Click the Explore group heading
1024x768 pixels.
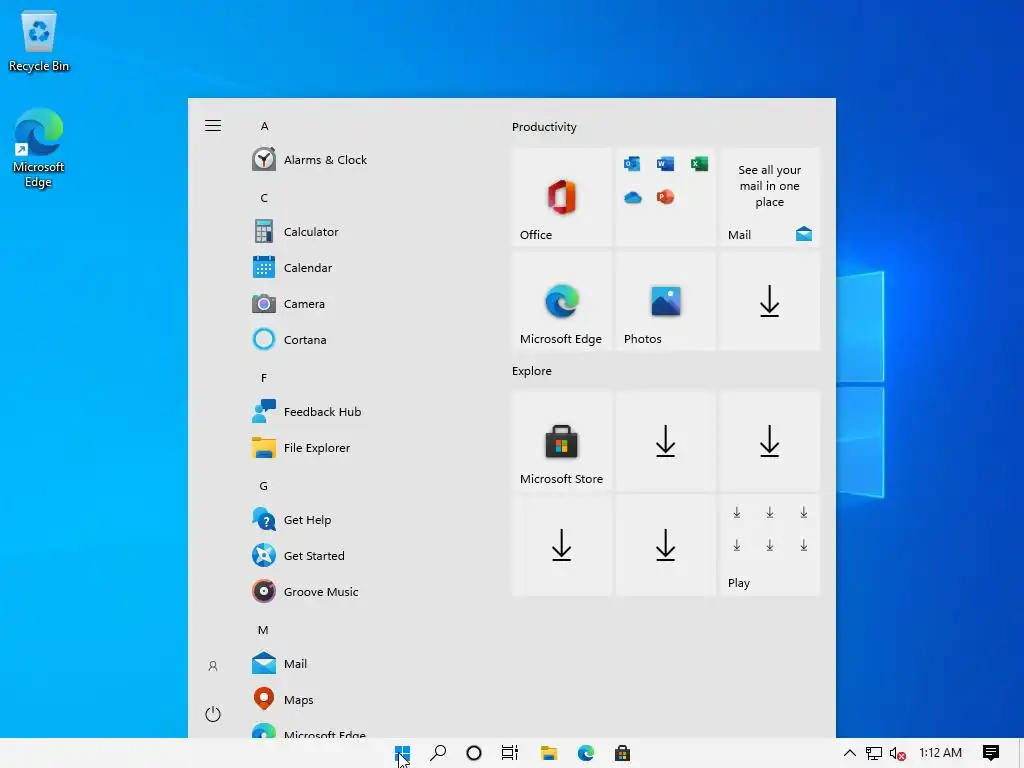point(532,371)
